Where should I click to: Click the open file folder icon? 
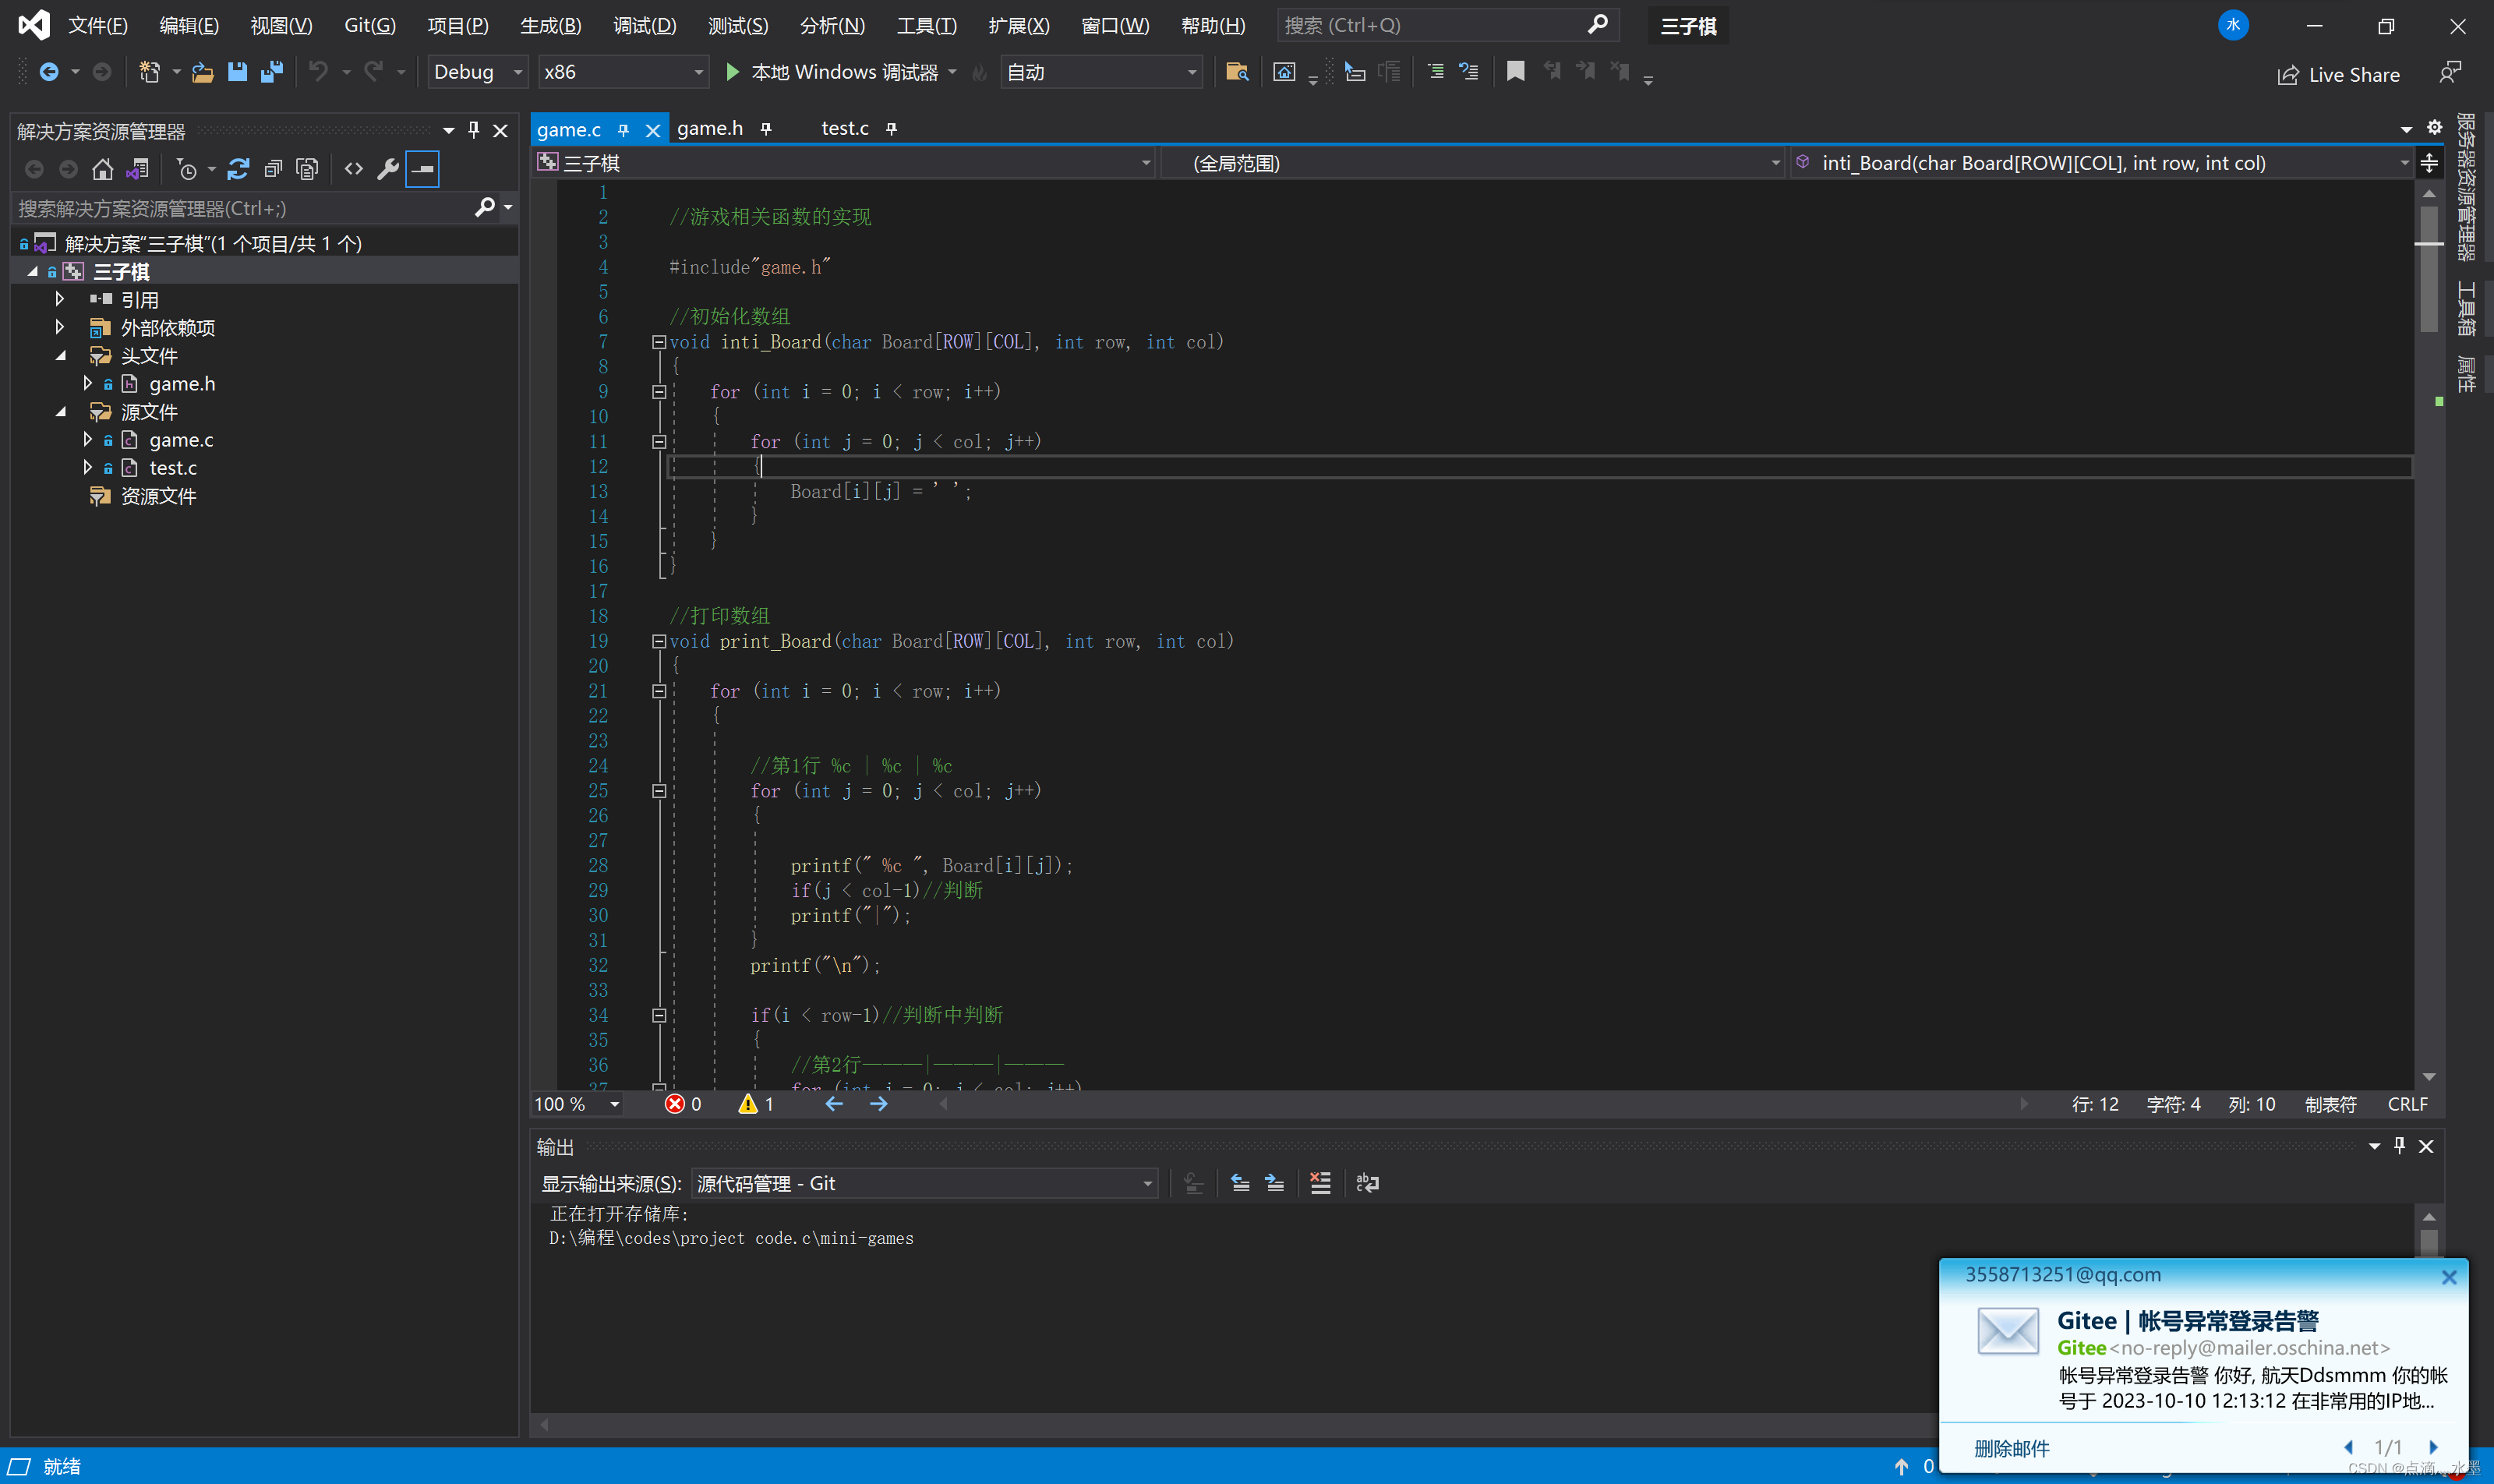click(203, 72)
